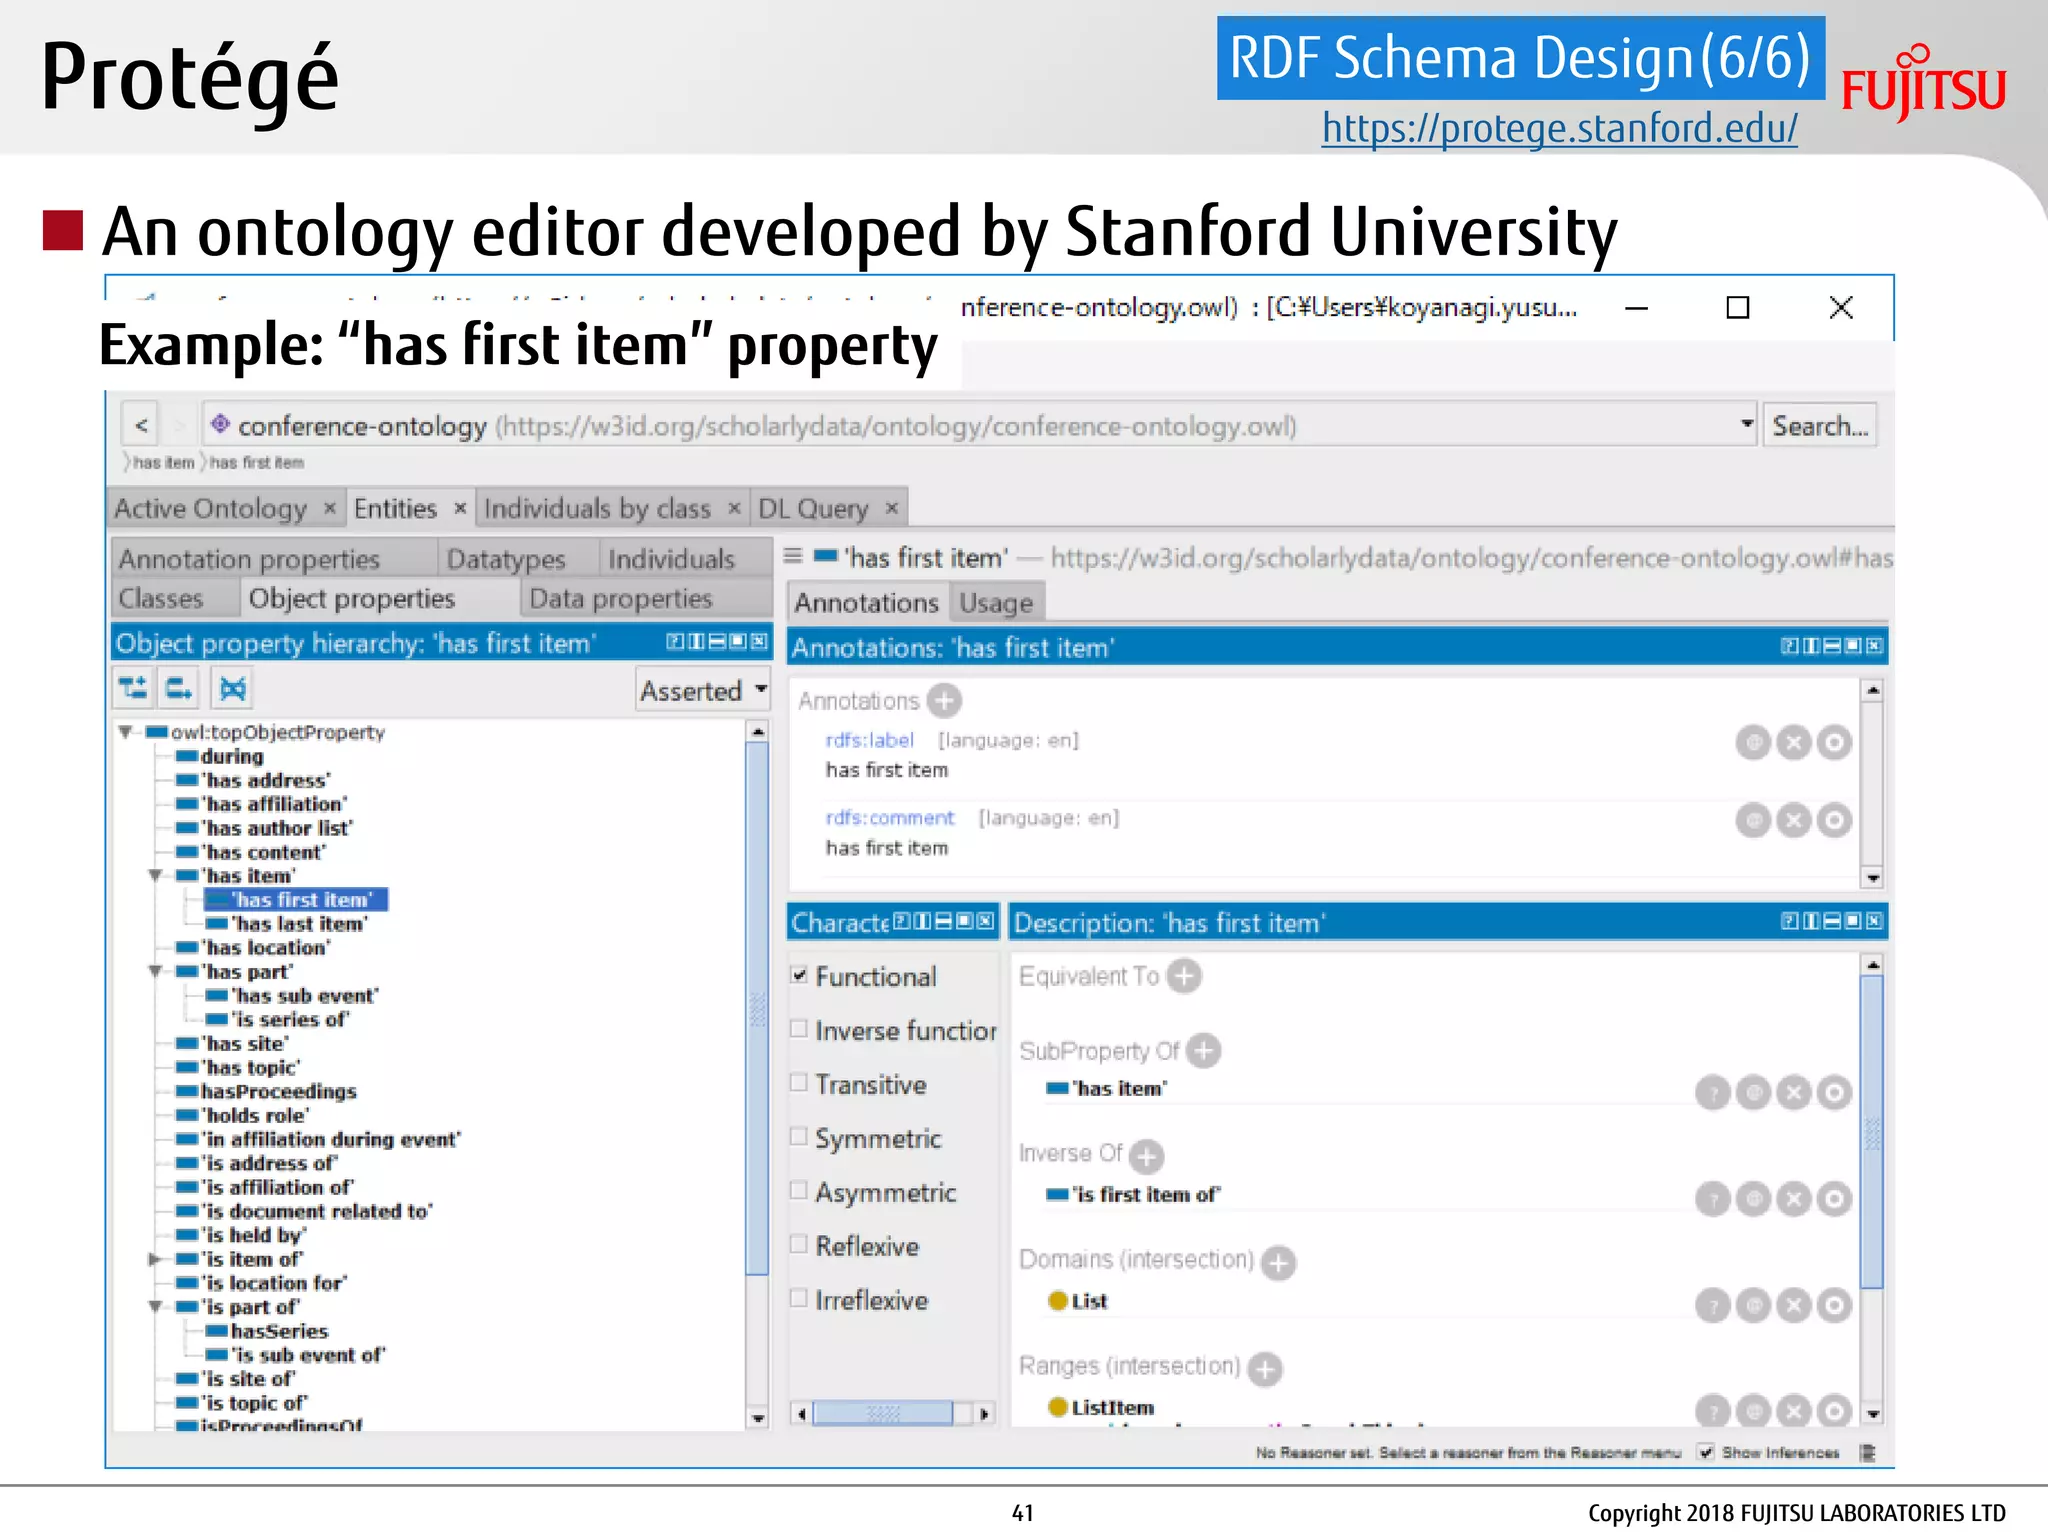
Task: Uncheck the Functional characteristic
Action: coord(799,975)
